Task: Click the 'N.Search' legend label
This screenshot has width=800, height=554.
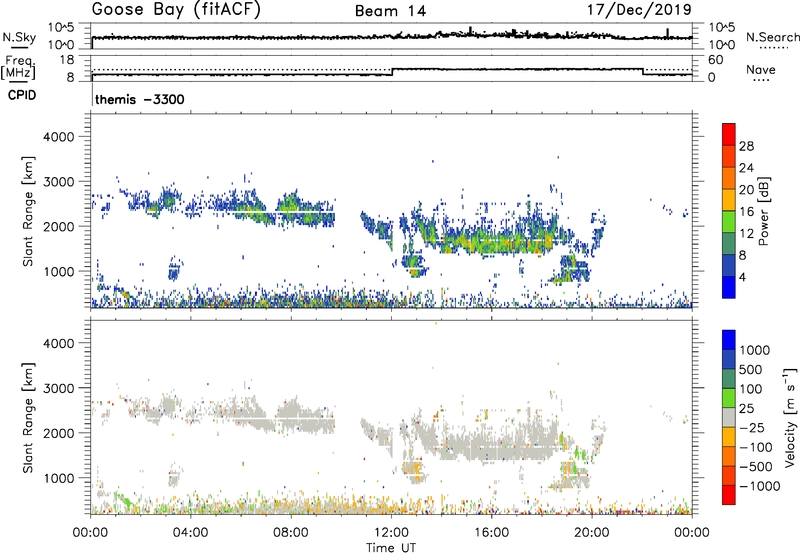Action: click(772, 37)
